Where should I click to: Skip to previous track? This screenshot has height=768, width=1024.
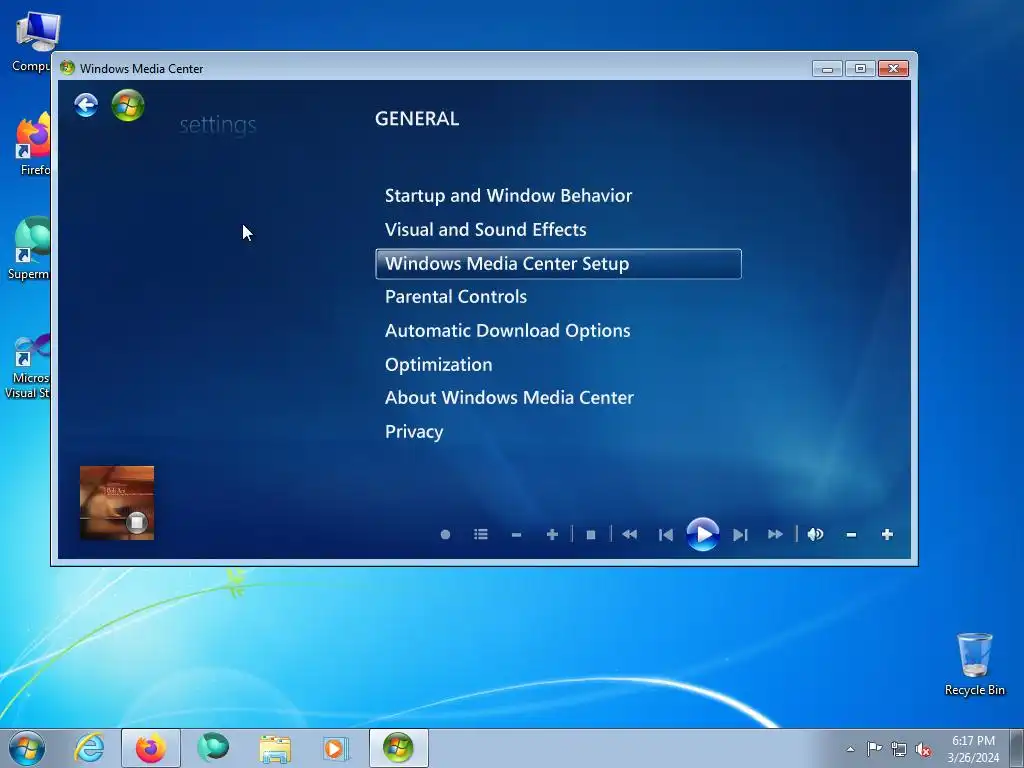click(665, 535)
